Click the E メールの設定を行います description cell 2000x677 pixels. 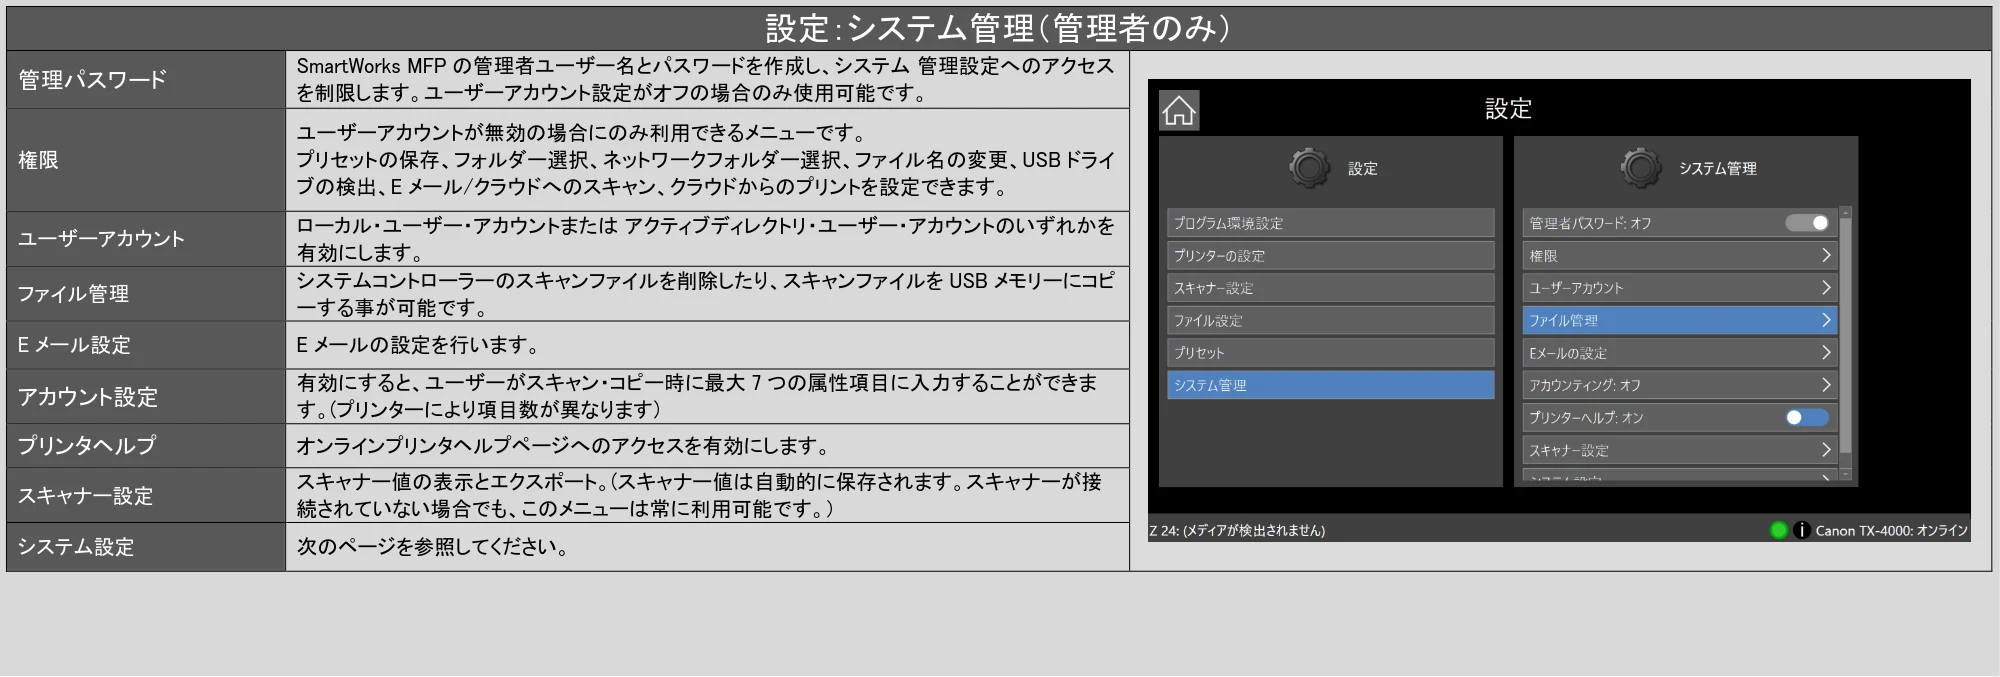(707, 345)
